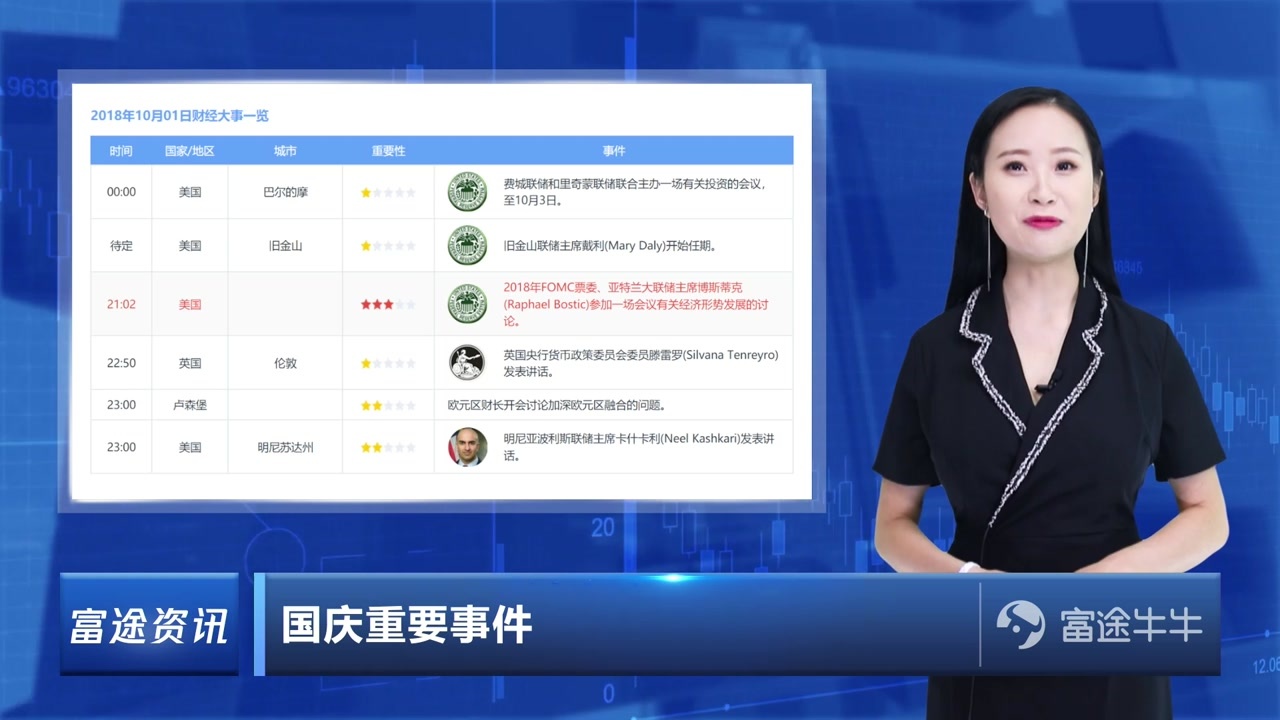The height and width of the screenshot is (720, 1280).
Task: Click the Silvana Tenreyro event text
Action: [640, 363]
